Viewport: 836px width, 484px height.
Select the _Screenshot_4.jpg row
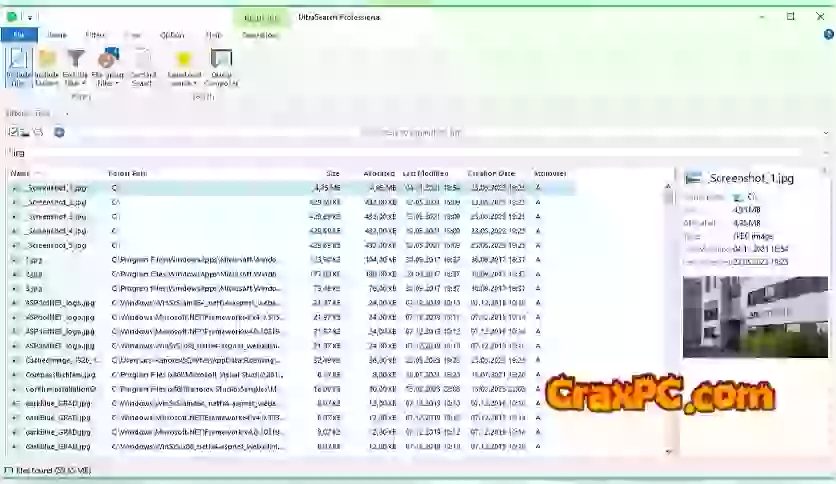(291, 231)
